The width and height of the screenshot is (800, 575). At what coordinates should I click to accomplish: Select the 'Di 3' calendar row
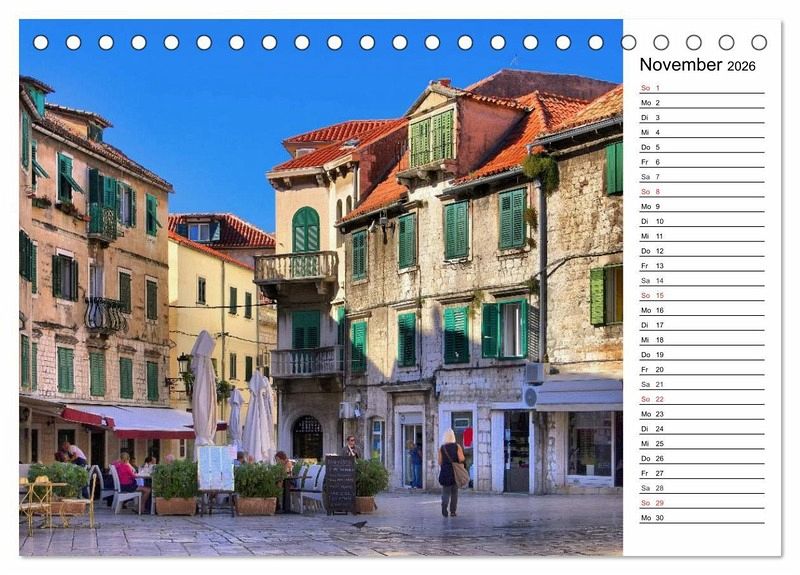click(x=702, y=117)
